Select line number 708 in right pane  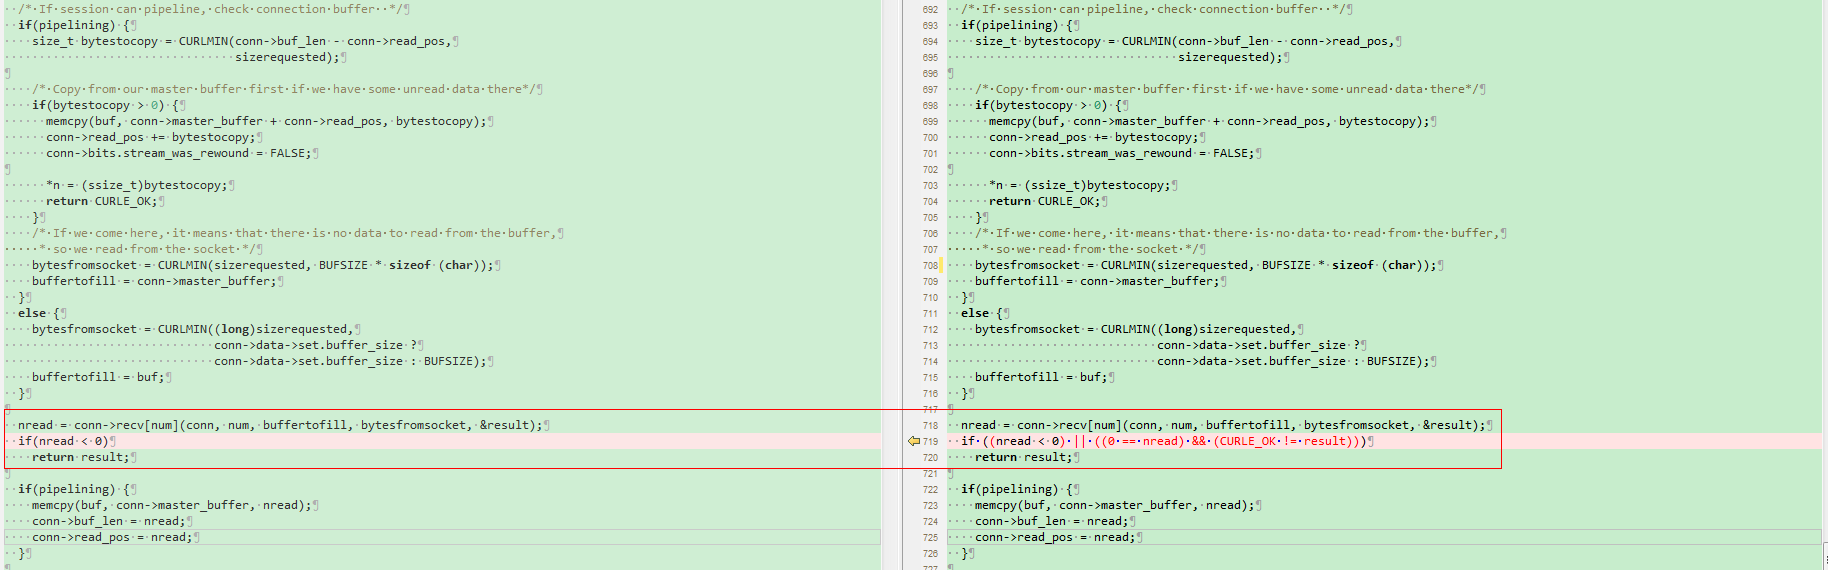pyautogui.click(x=930, y=265)
